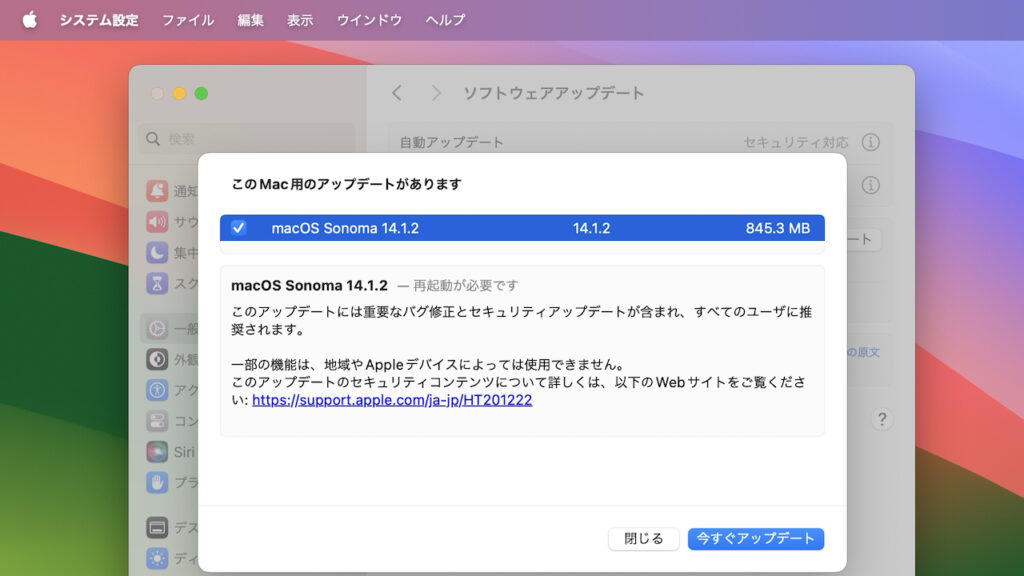
Task: Select the 通知 bell icon in sidebar
Action: click(x=157, y=191)
